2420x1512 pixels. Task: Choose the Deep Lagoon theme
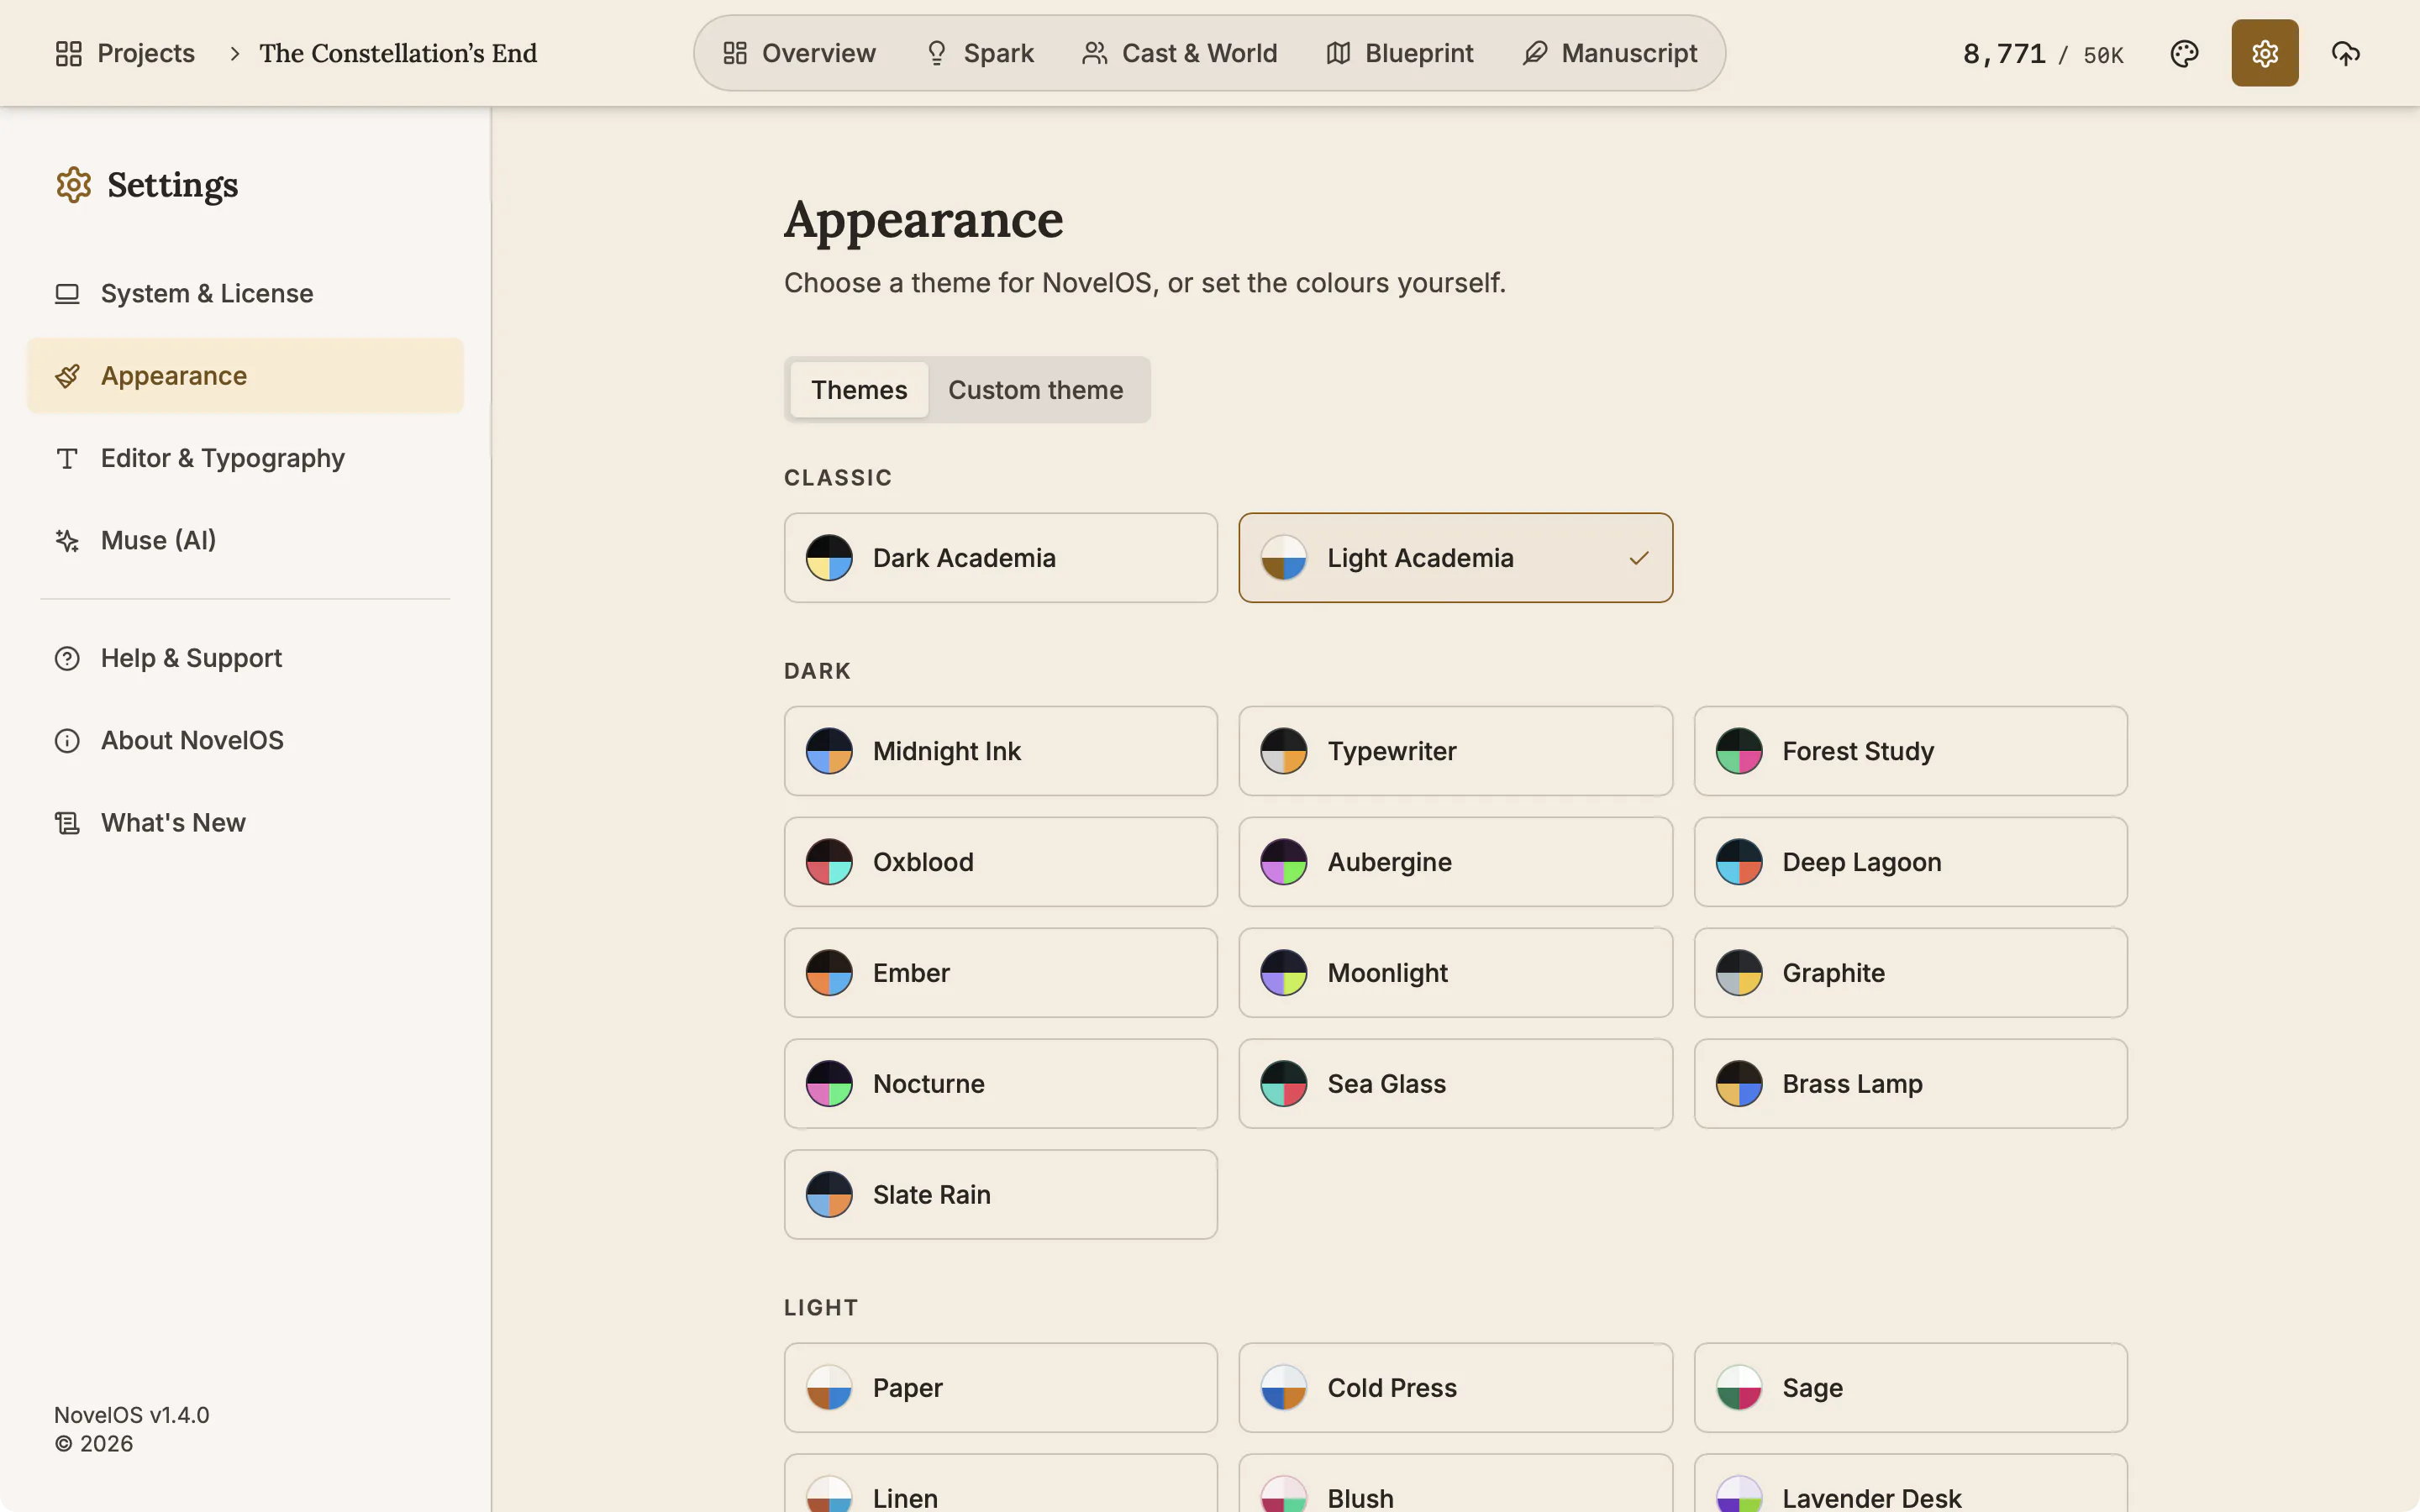[1910, 862]
